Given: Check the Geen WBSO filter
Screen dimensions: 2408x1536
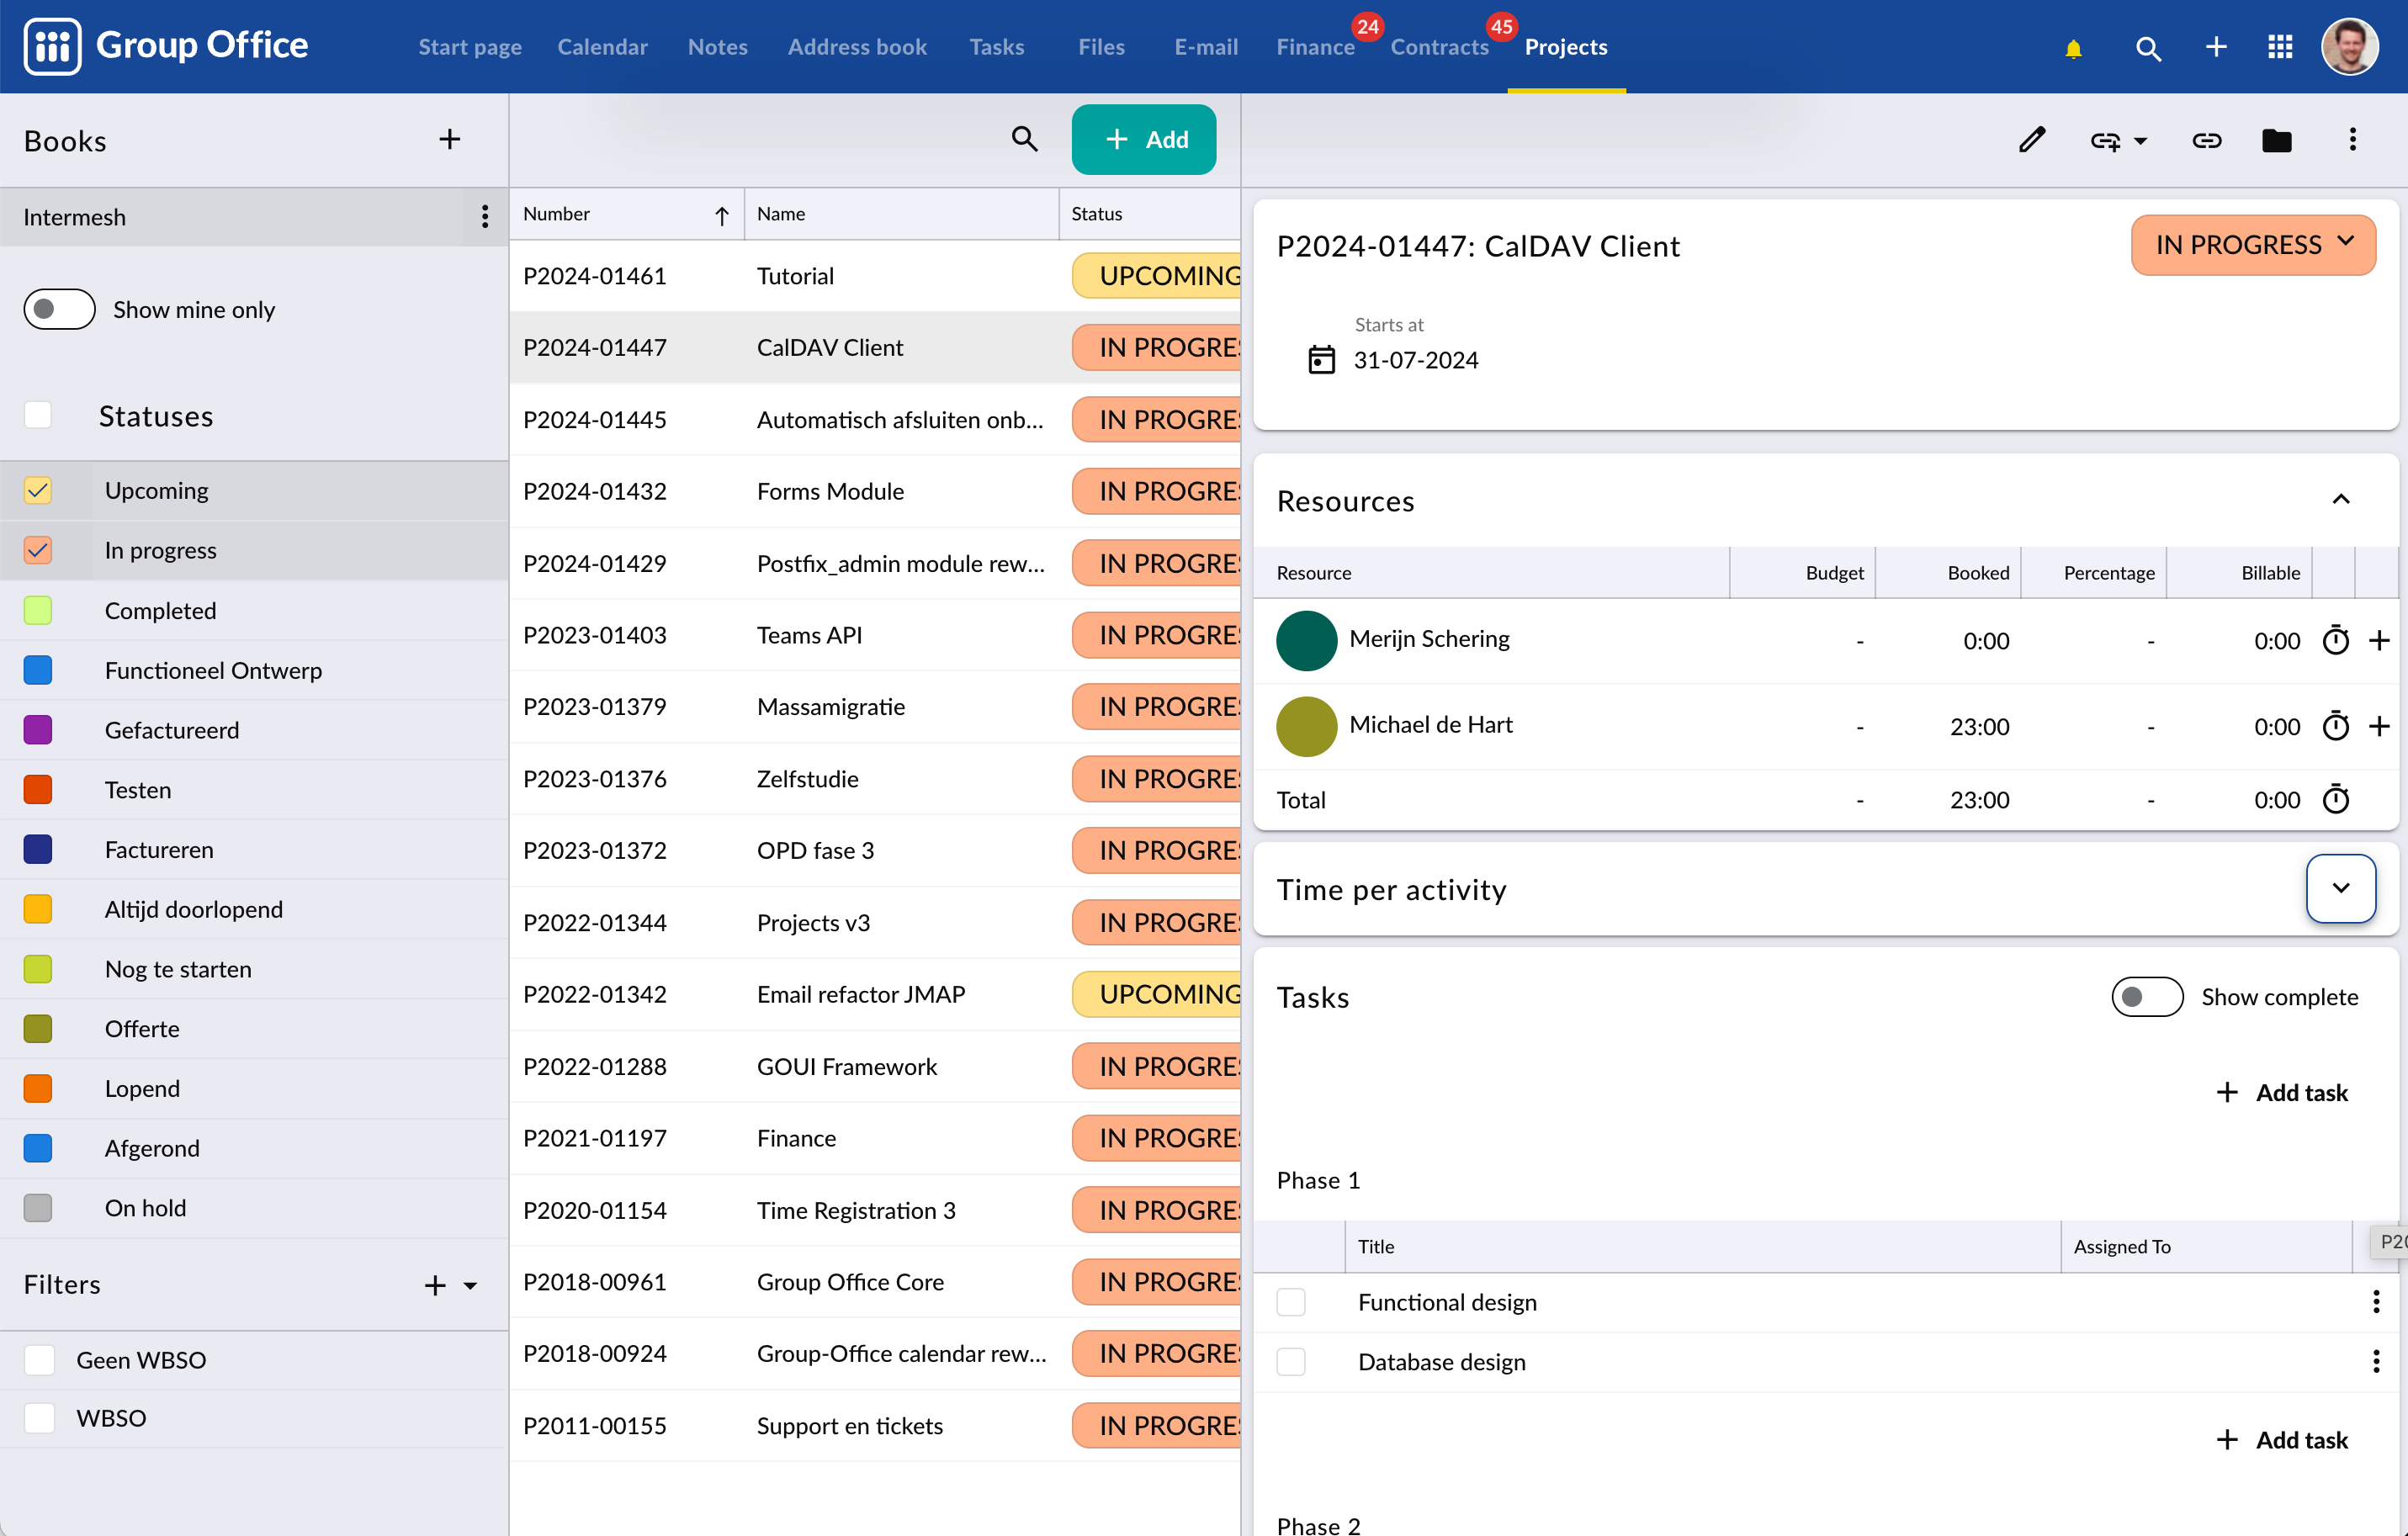Looking at the screenshot, I should tap(40, 1360).
